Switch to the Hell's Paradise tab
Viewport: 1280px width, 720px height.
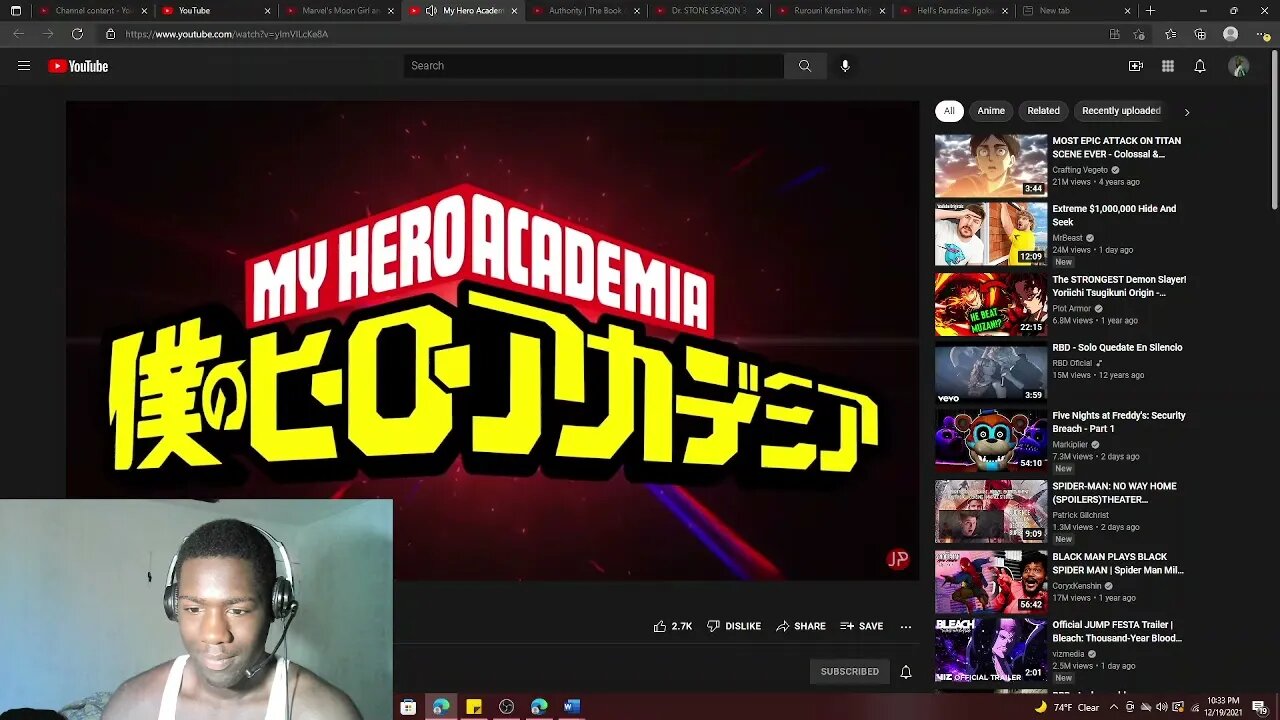[954, 11]
